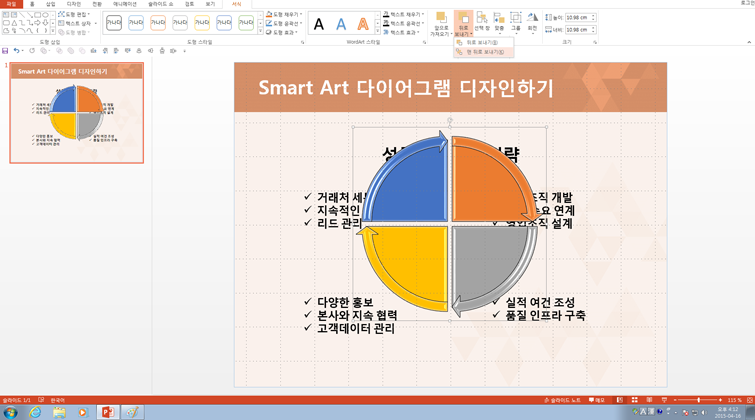Viewport: 755px width, 420px height.
Task: Open Internet Explorer from the taskbar
Action: tap(35, 412)
